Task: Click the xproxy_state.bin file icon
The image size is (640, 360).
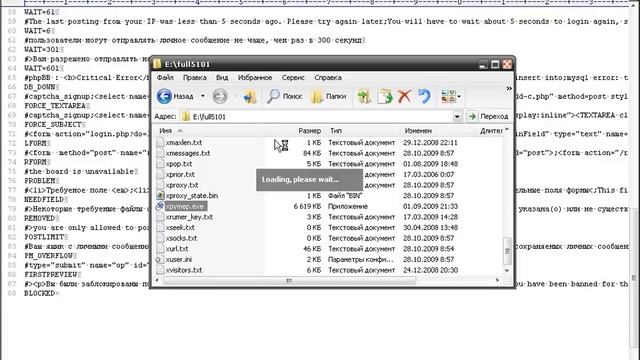Action: pyautogui.click(x=160, y=196)
